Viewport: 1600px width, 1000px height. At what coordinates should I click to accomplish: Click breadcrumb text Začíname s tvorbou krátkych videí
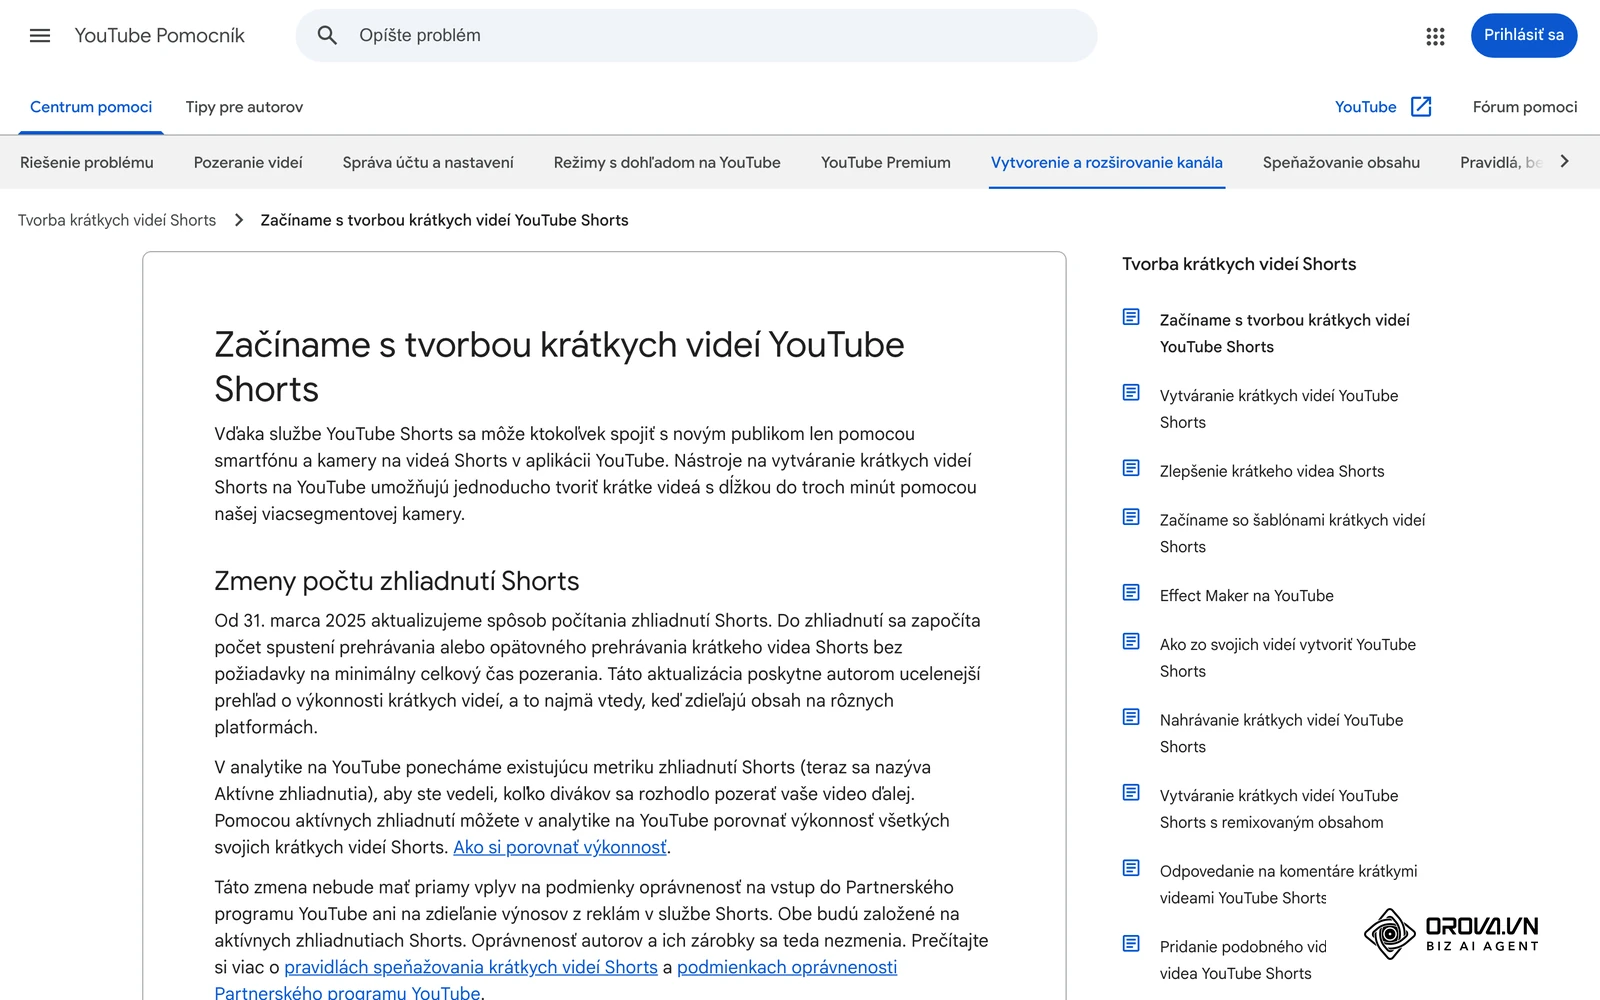coord(445,220)
